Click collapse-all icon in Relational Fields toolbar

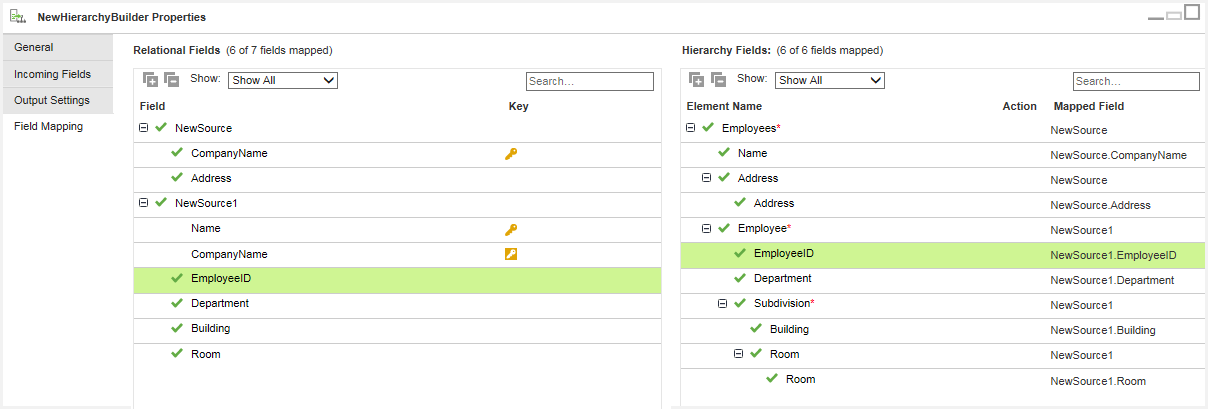tap(171, 80)
